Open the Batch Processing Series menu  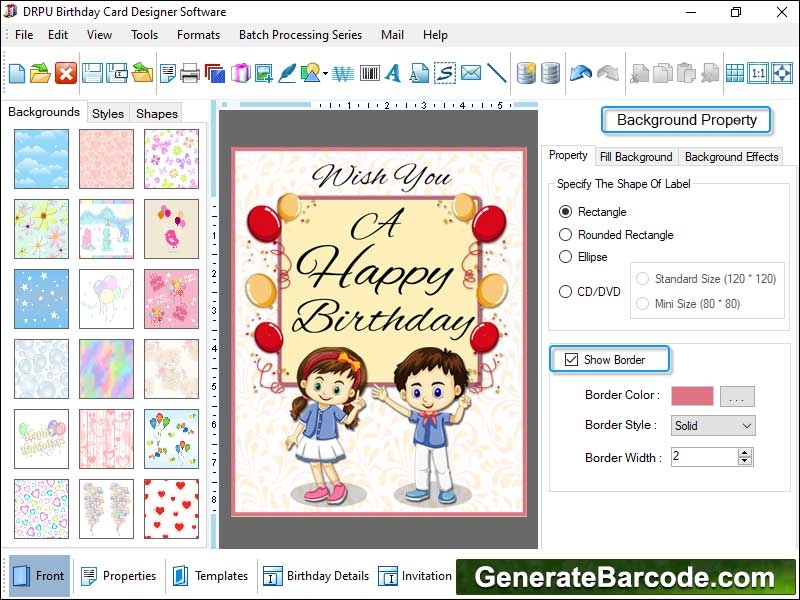(300, 35)
